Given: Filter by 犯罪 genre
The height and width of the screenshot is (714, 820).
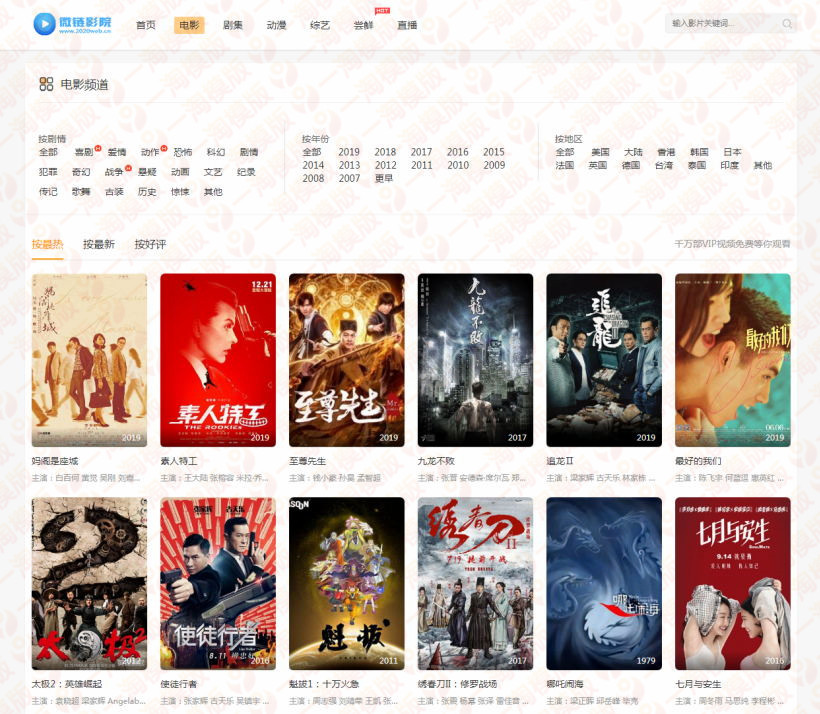Looking at the screenshot, I should [48, 172].
